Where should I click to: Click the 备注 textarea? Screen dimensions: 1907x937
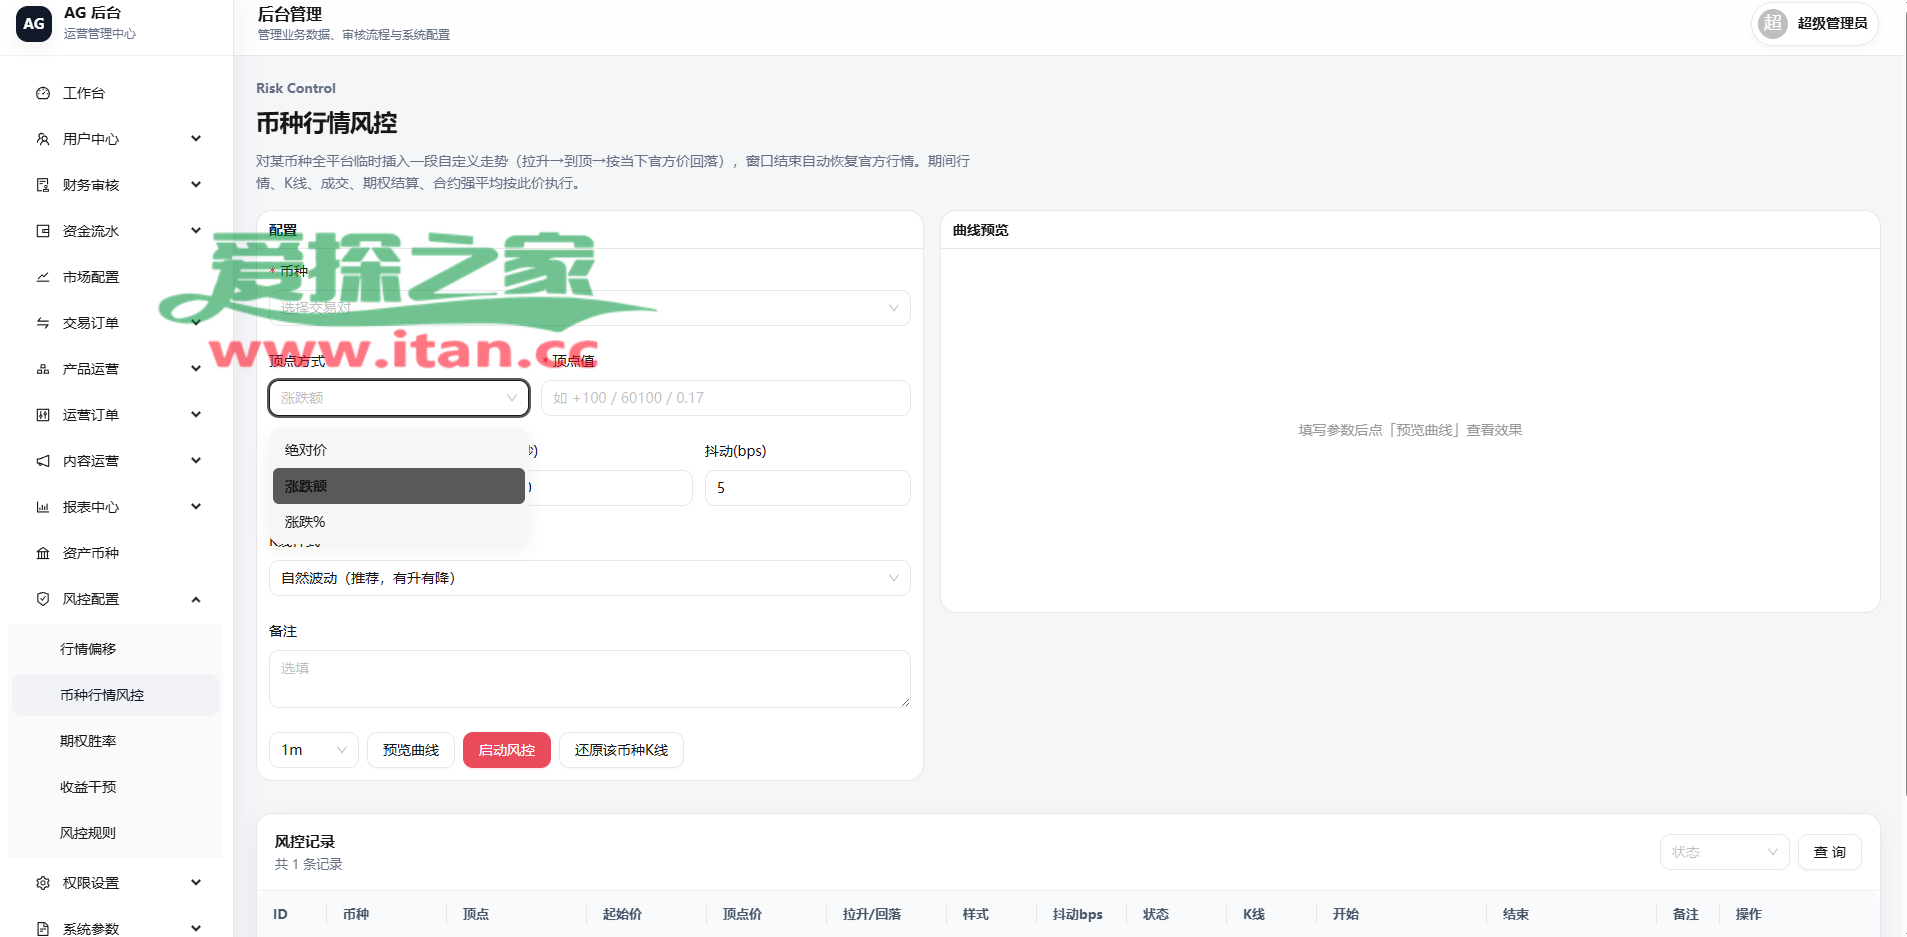[590, 679]
